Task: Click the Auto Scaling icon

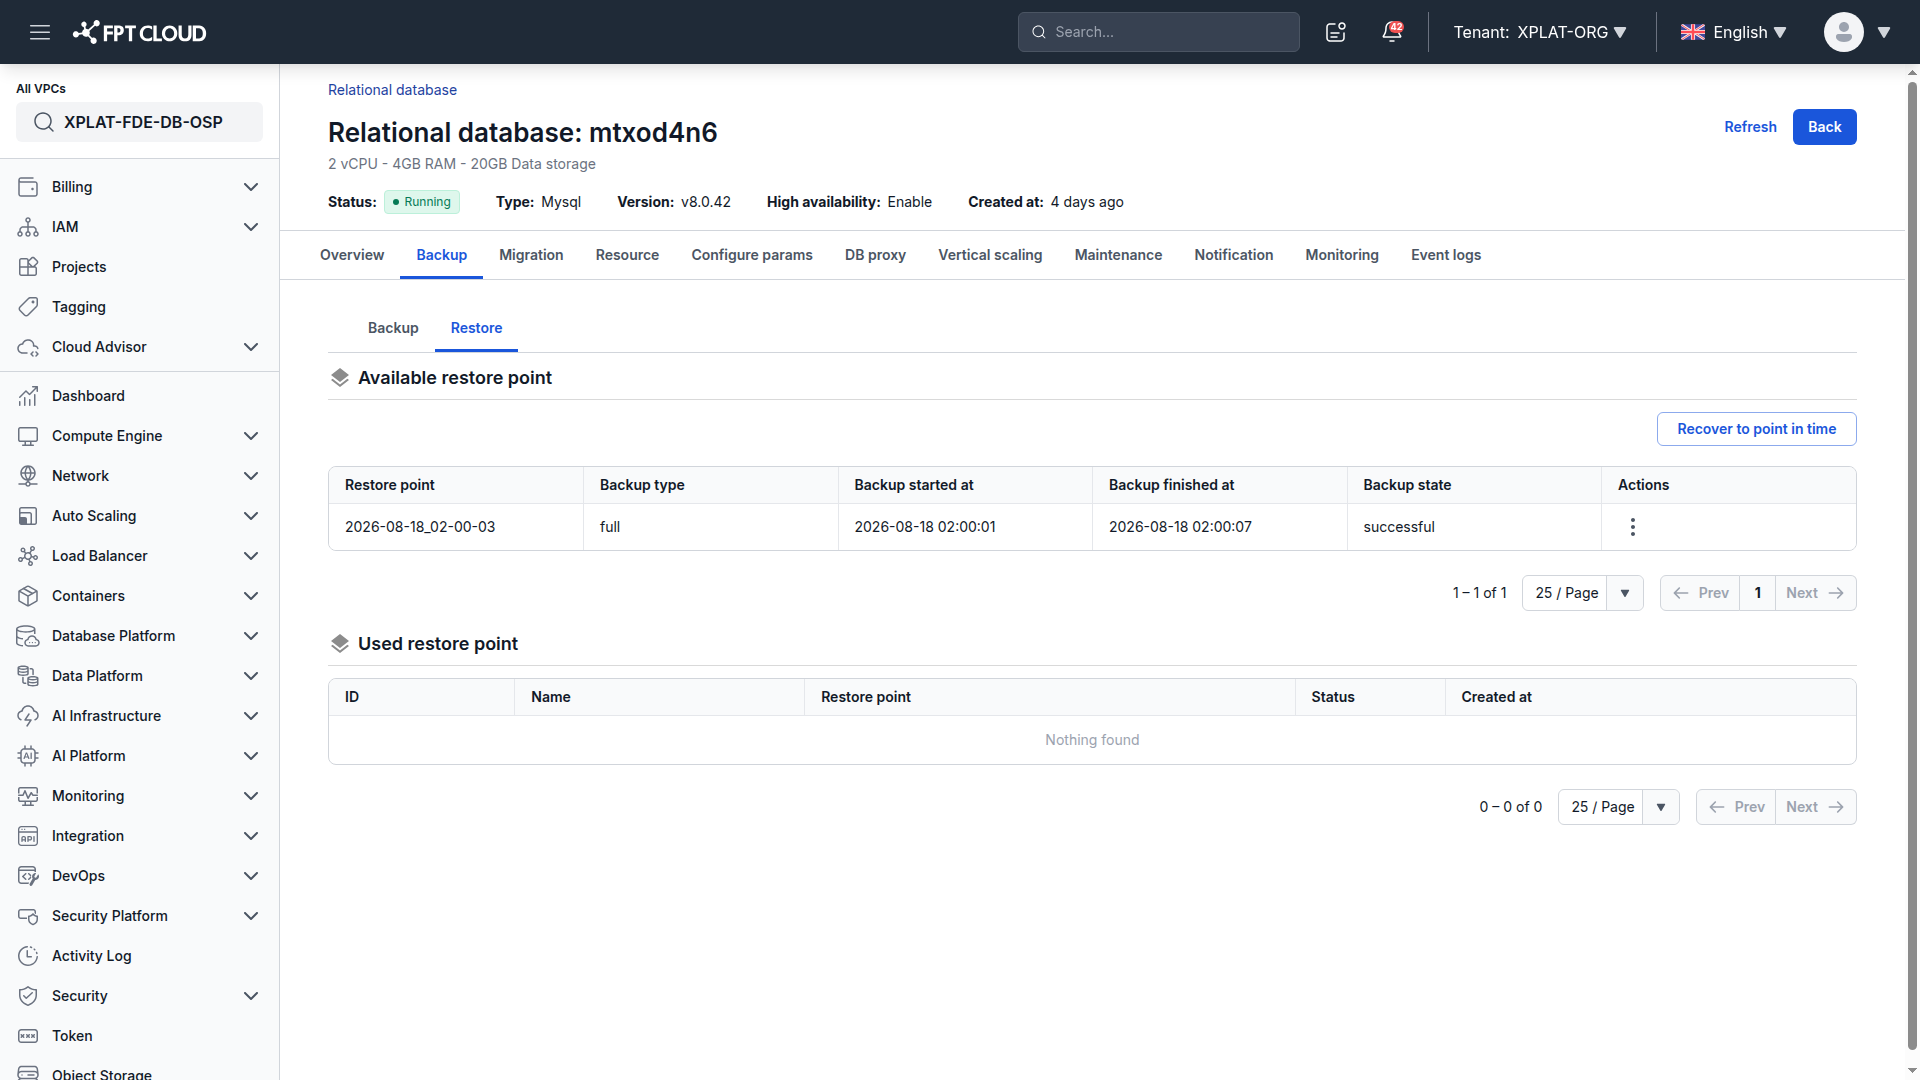Action: [28, 516]
